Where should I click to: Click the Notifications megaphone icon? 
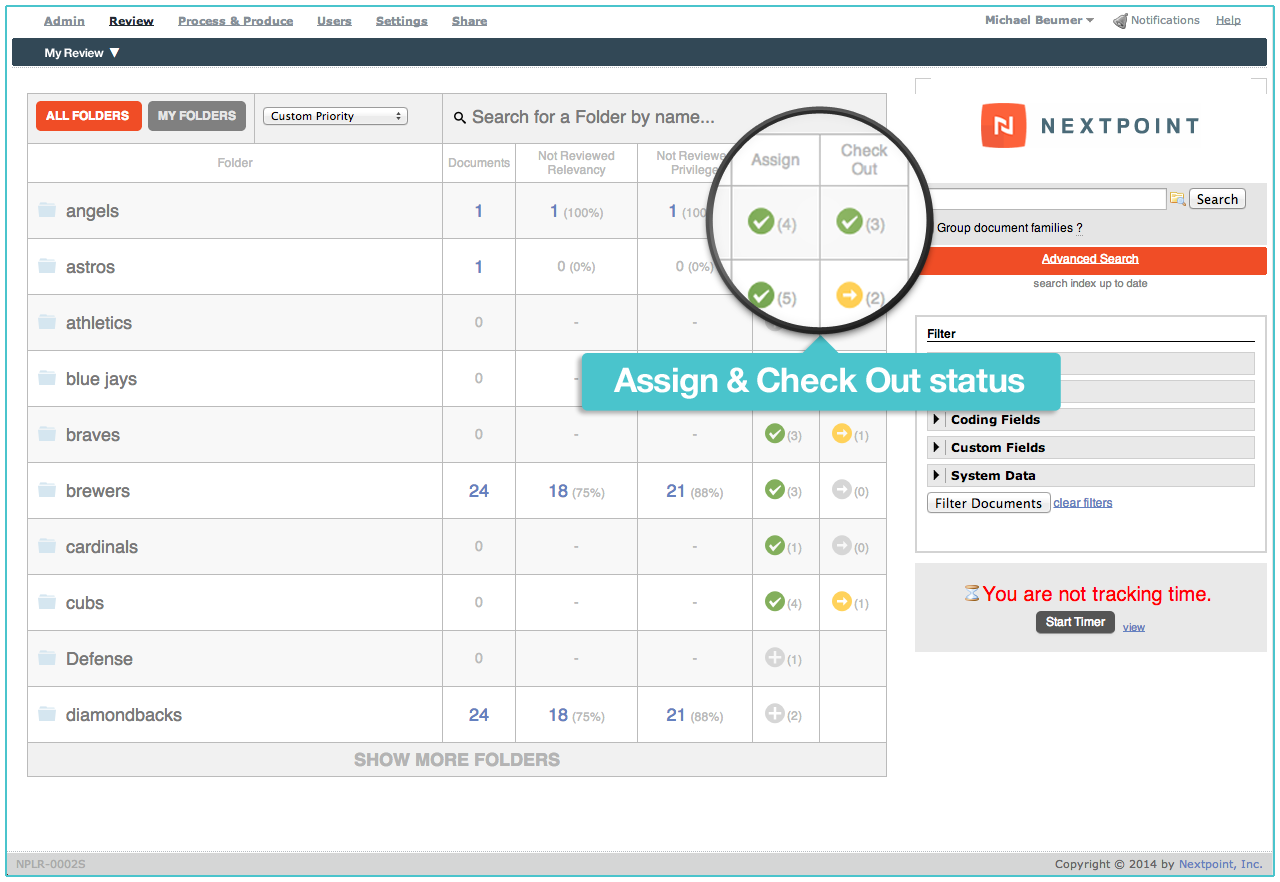click(x=1118, y=19)
